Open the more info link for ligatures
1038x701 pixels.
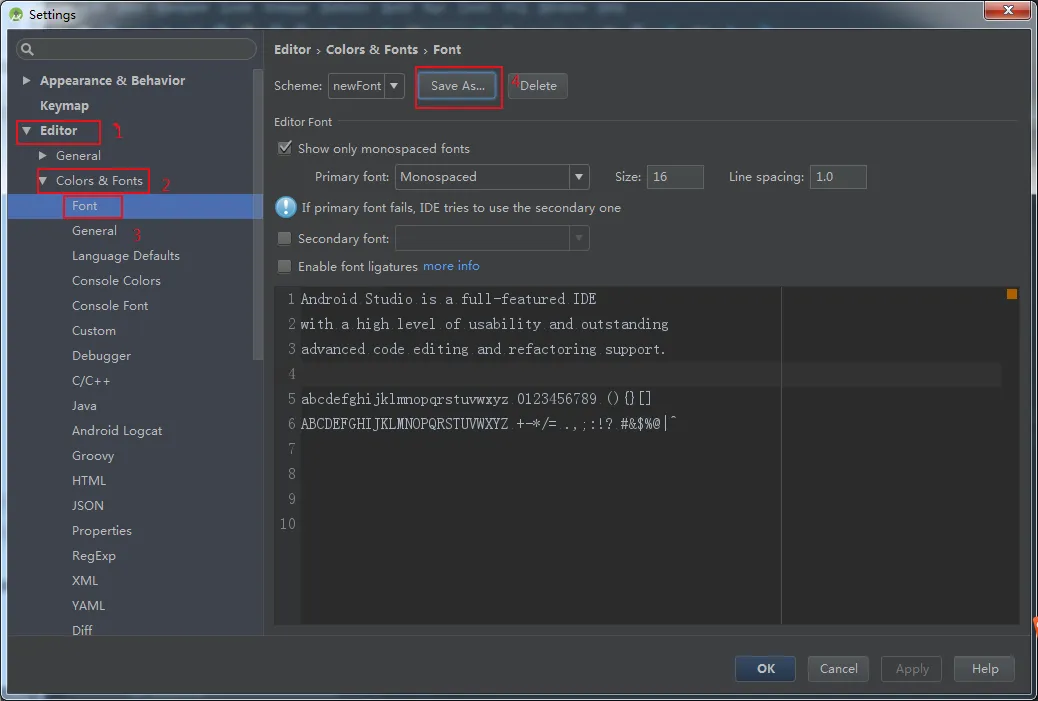[451, 265]
